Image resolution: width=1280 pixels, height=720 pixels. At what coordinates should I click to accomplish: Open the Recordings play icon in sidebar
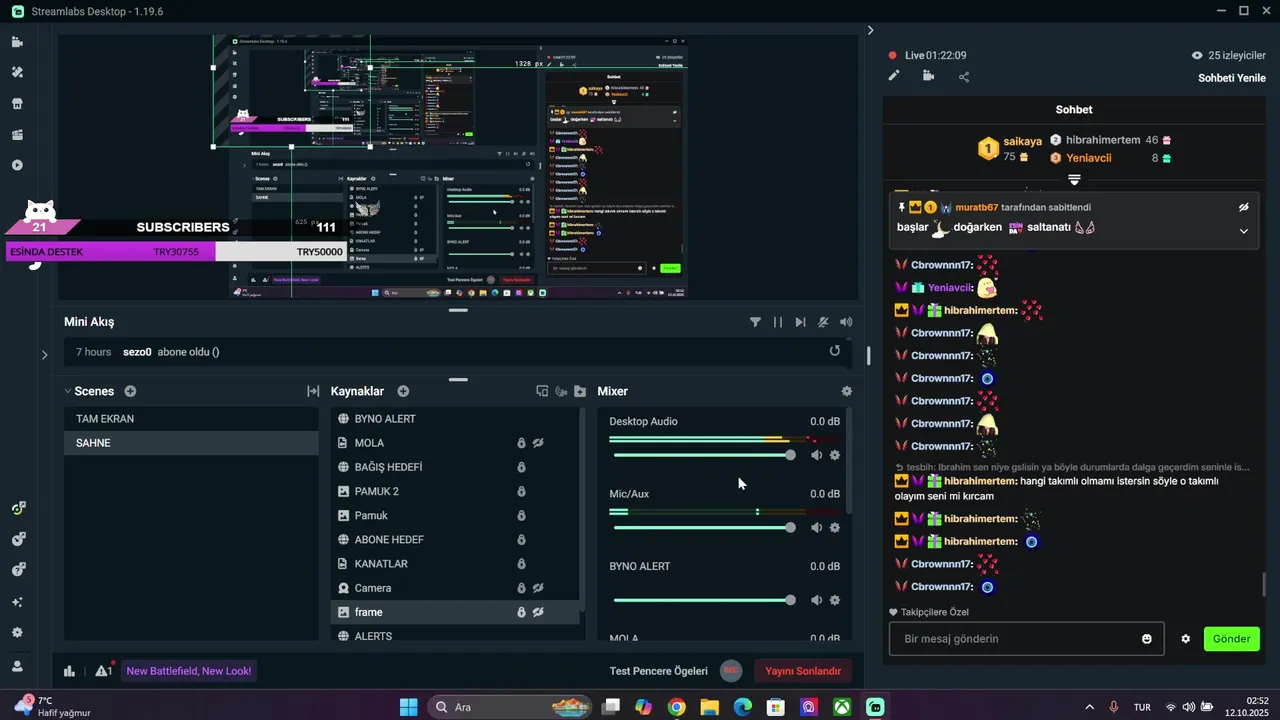click(x=17, y=165)
